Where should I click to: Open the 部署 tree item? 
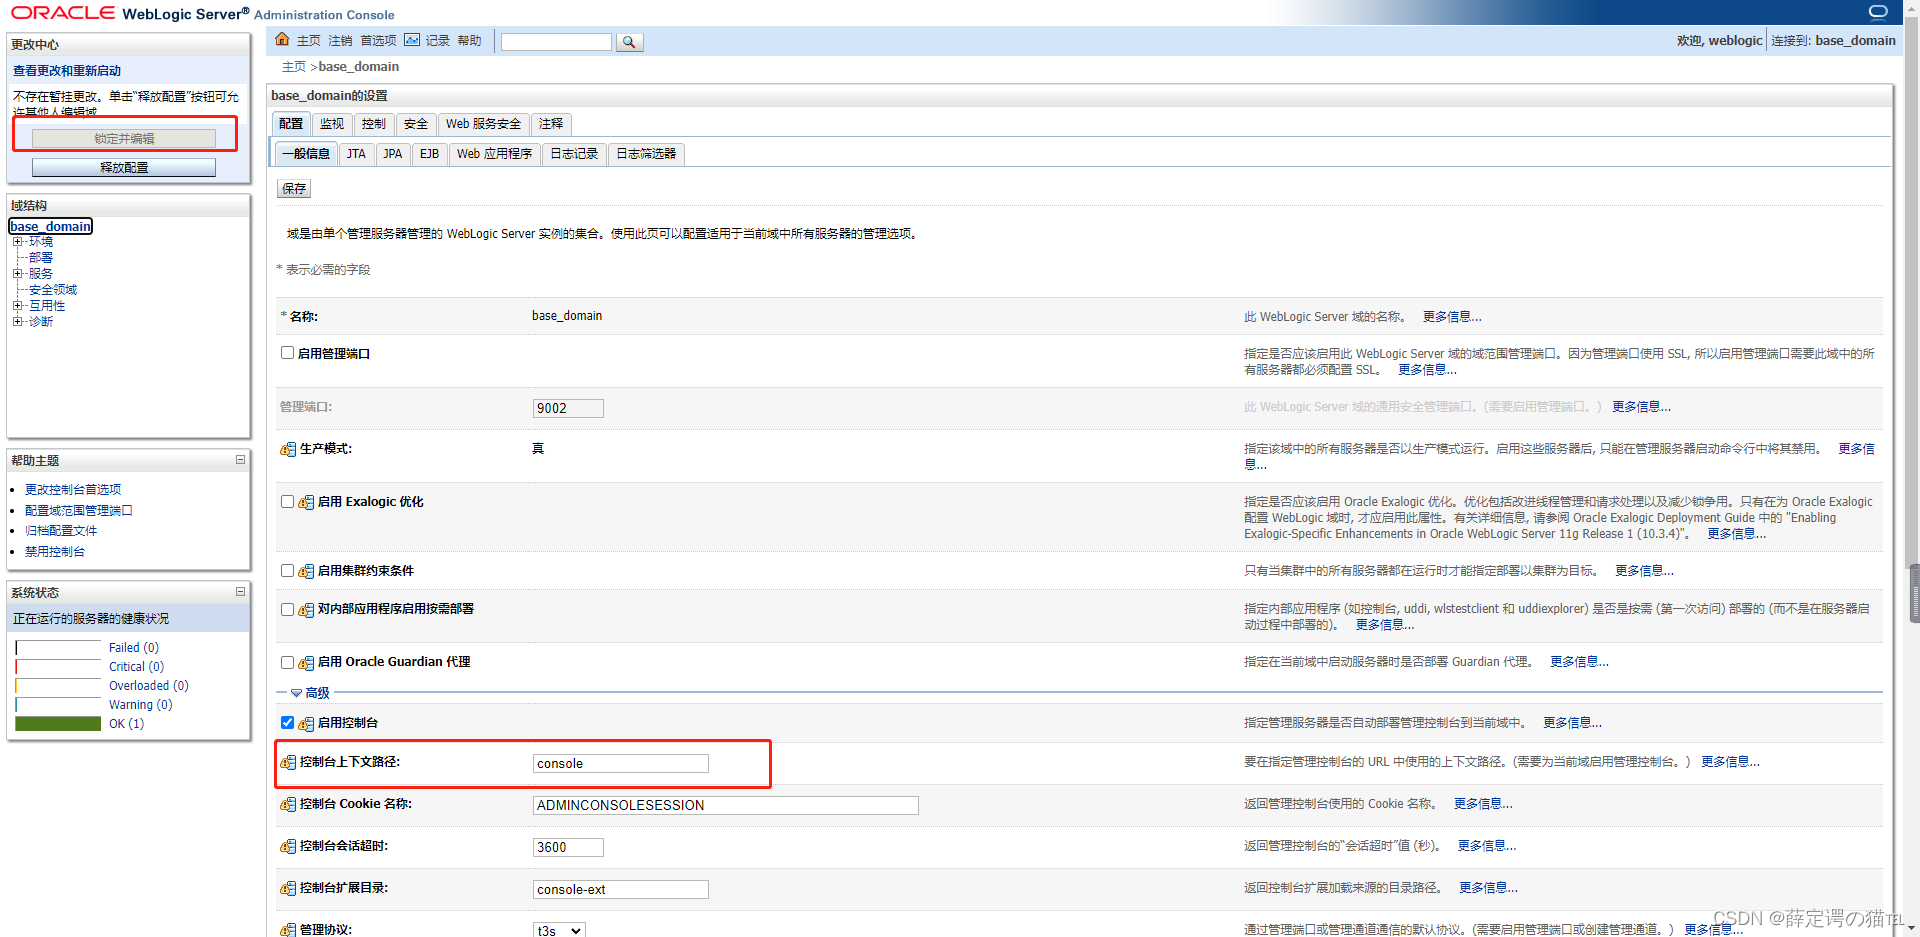pyautogui.click(x=41, y=258)
